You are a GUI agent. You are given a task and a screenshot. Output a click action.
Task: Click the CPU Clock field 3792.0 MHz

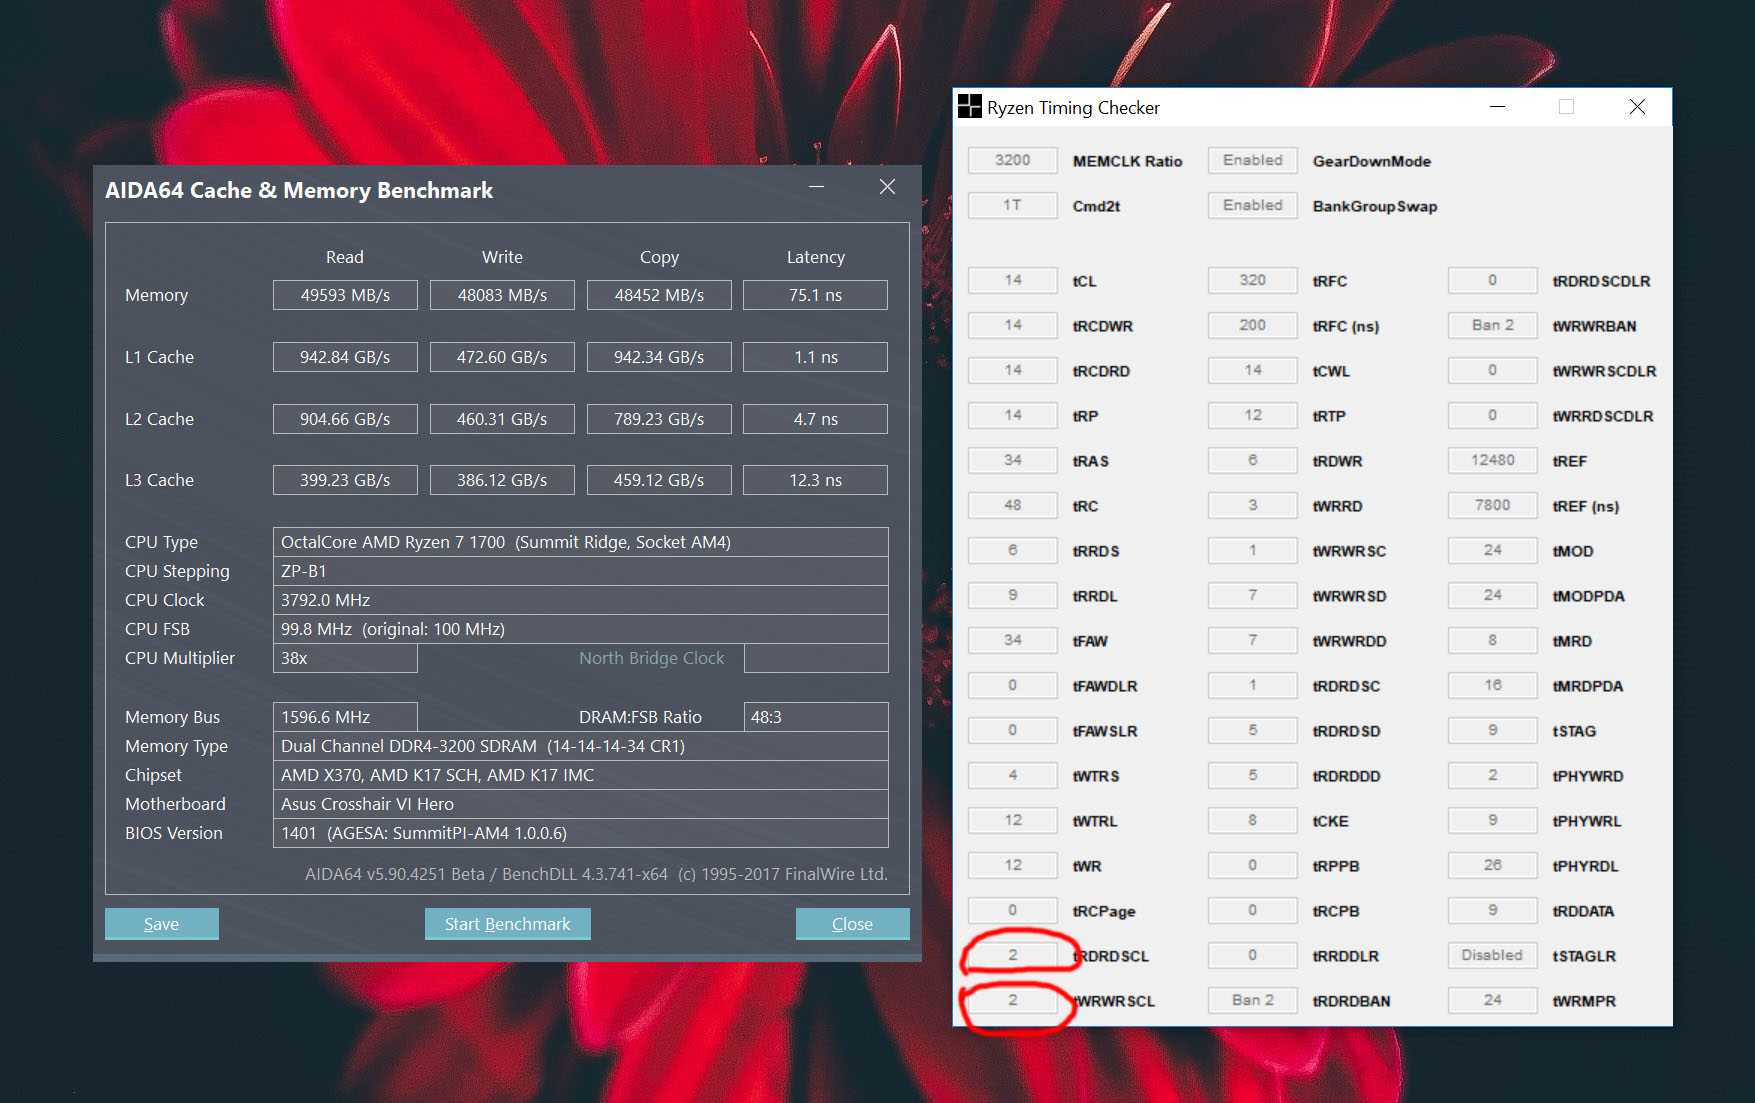580,600
